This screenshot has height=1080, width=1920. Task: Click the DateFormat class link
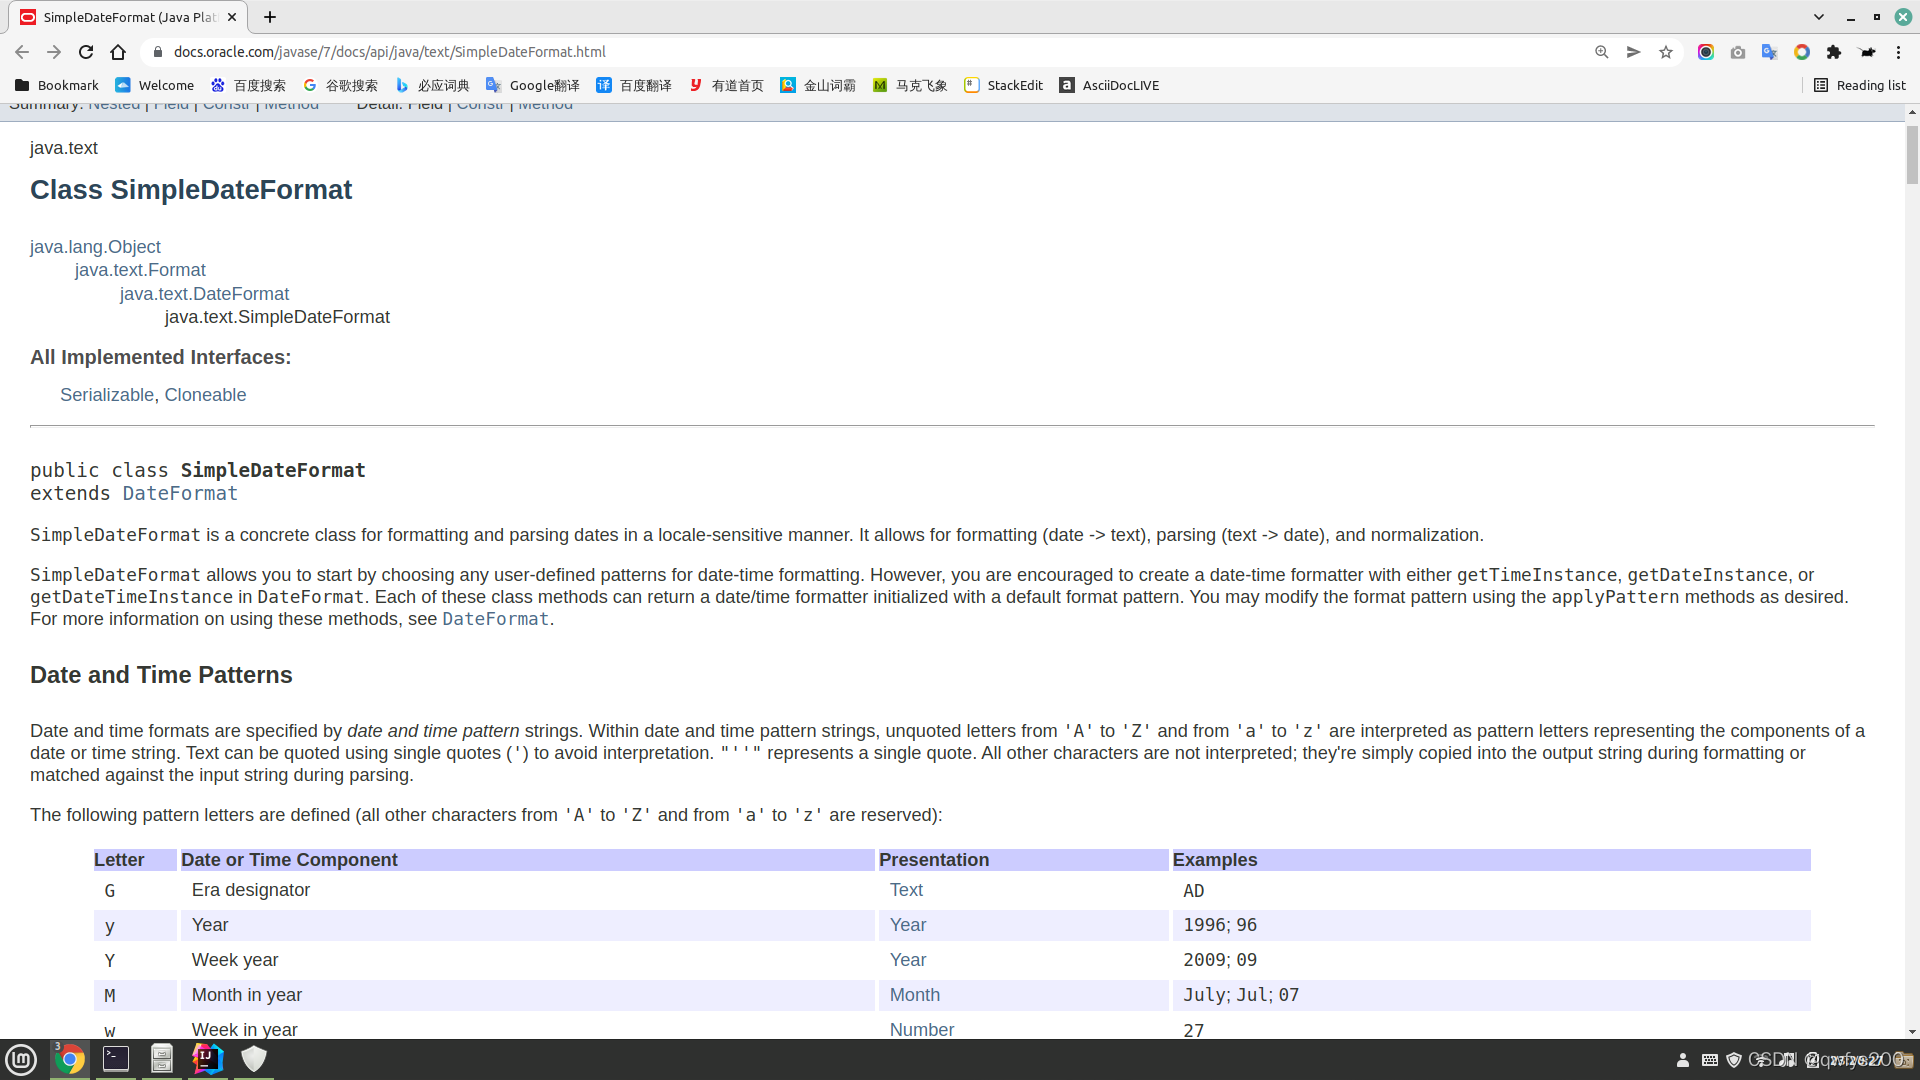179,492
